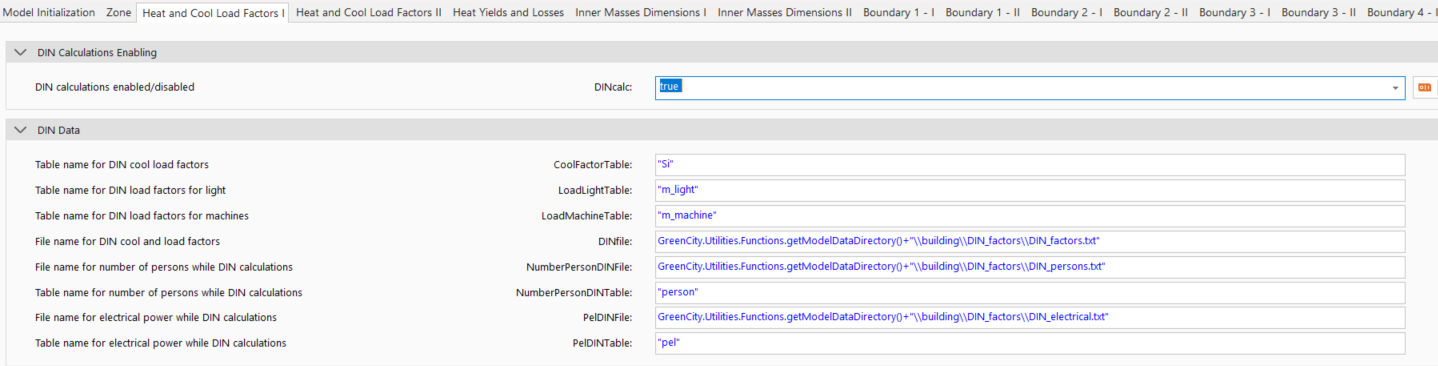Viewport: 1438px width, 366px height.
Task: Click the 'LoadLightTable:' parameter name
Action: 595,190
